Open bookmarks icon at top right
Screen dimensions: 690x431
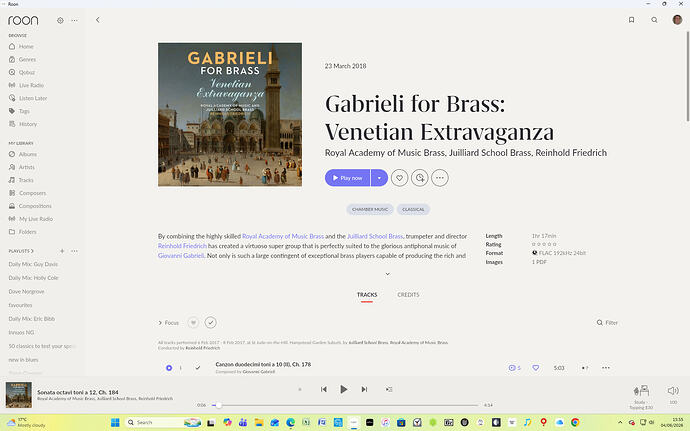631,20
